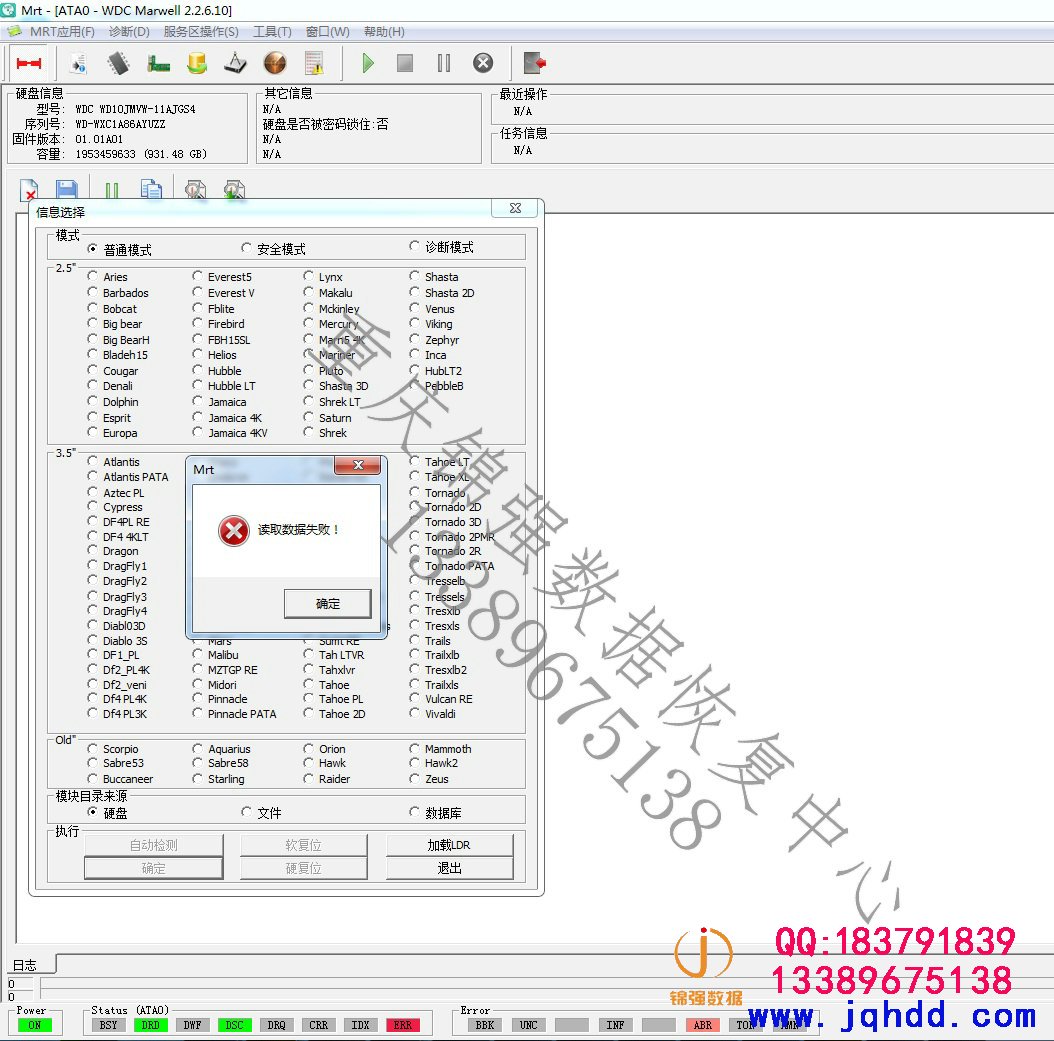The width and height of the screenshot is (1054, 1041).
Task: Click the 软复位 button
Action: click(303, 845)
